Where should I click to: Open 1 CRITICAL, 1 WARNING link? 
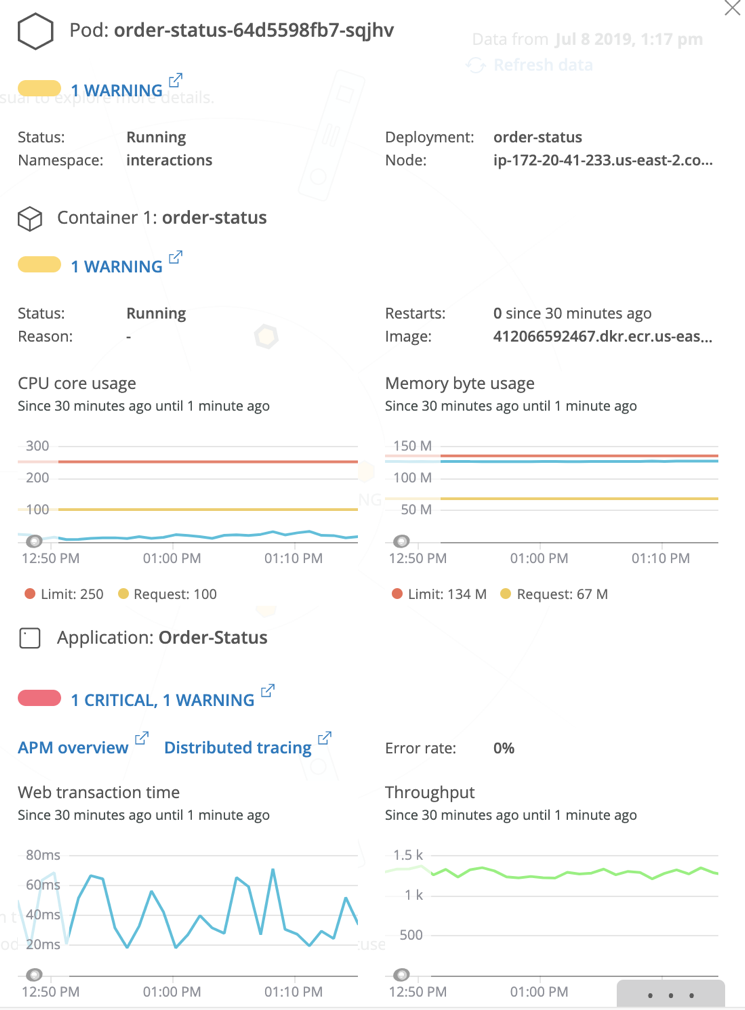[x=162, y=700]
